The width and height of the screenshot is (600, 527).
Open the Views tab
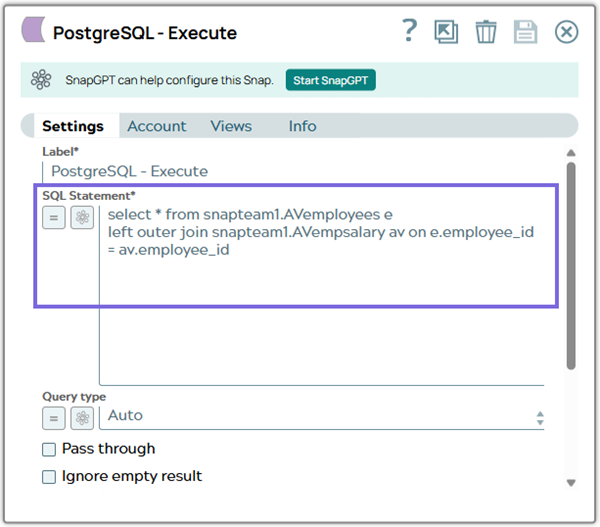coord(231,126)
